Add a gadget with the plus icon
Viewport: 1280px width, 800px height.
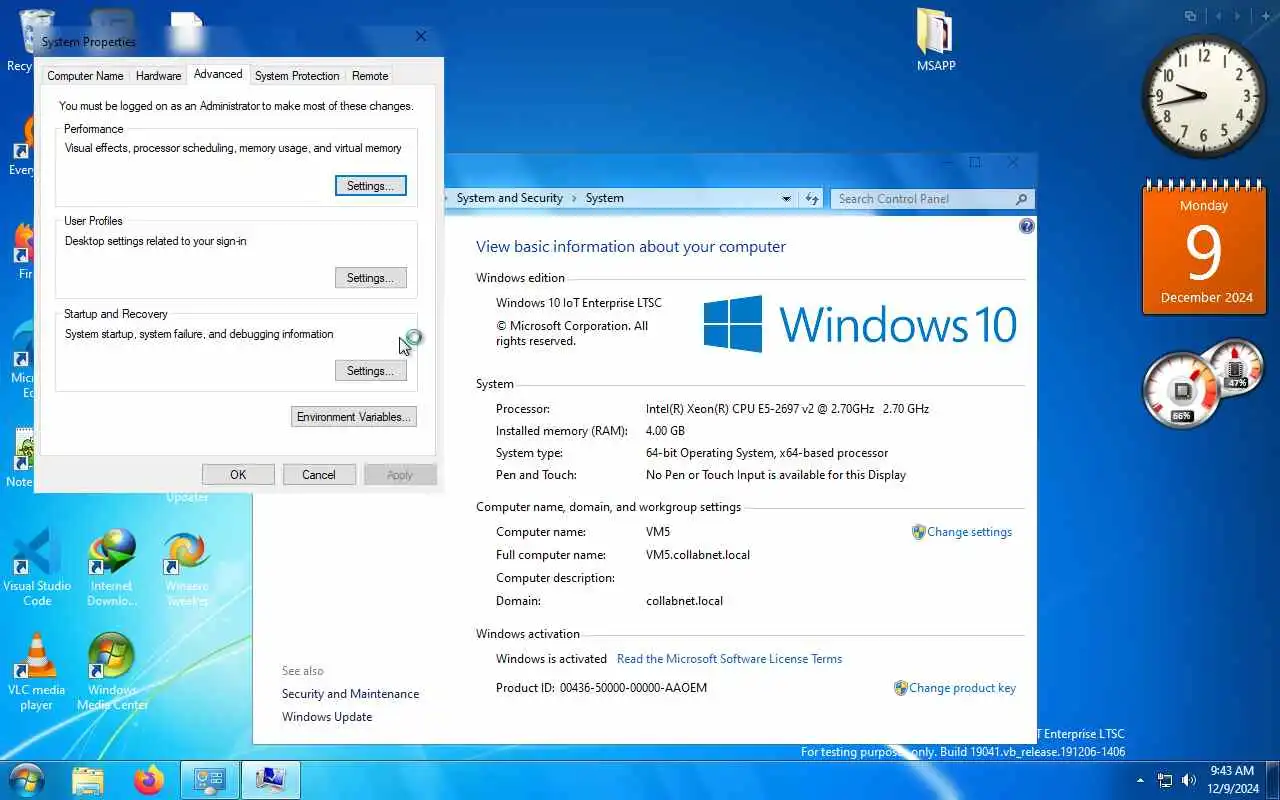[1266, 16]
